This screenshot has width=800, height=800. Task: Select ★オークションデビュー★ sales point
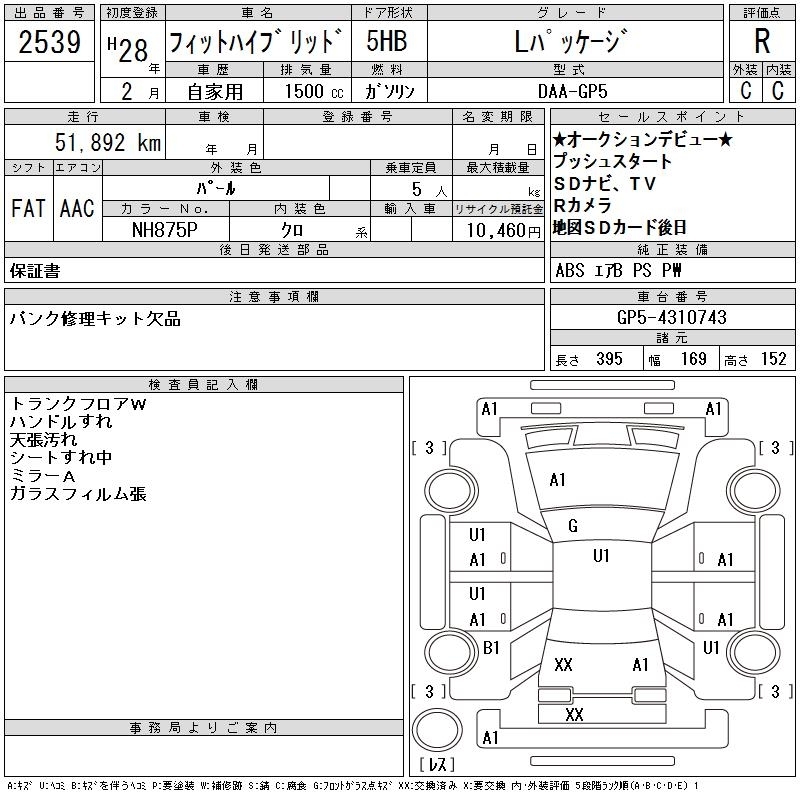click(x=643, y=139)
